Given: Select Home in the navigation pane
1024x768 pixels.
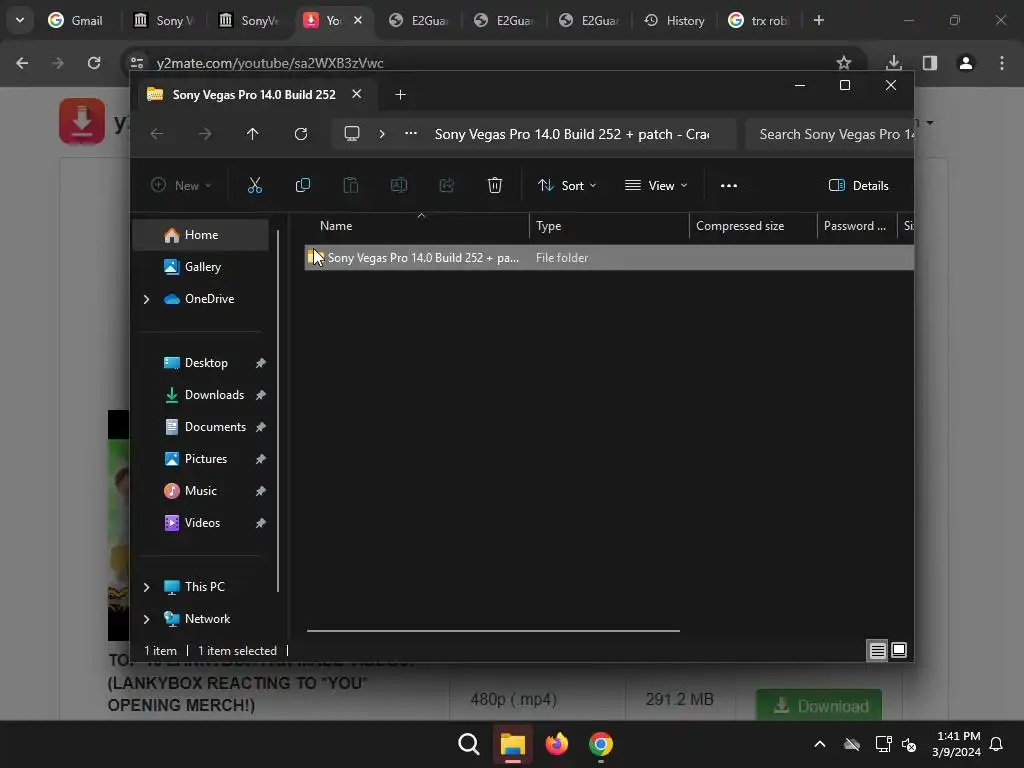Looking at the screenshot, I should [x=200, y=234].
